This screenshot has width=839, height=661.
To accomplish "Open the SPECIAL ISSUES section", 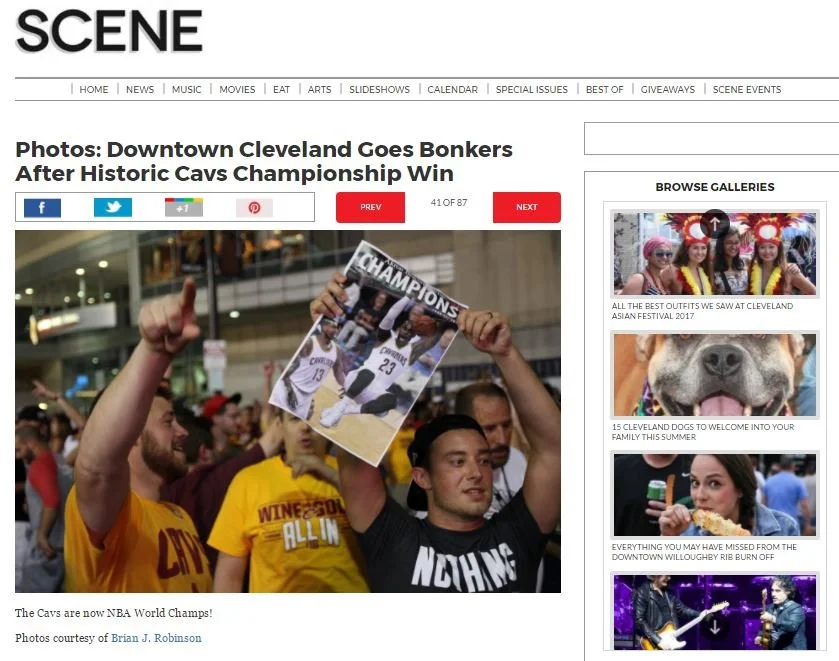I will 531,89.
